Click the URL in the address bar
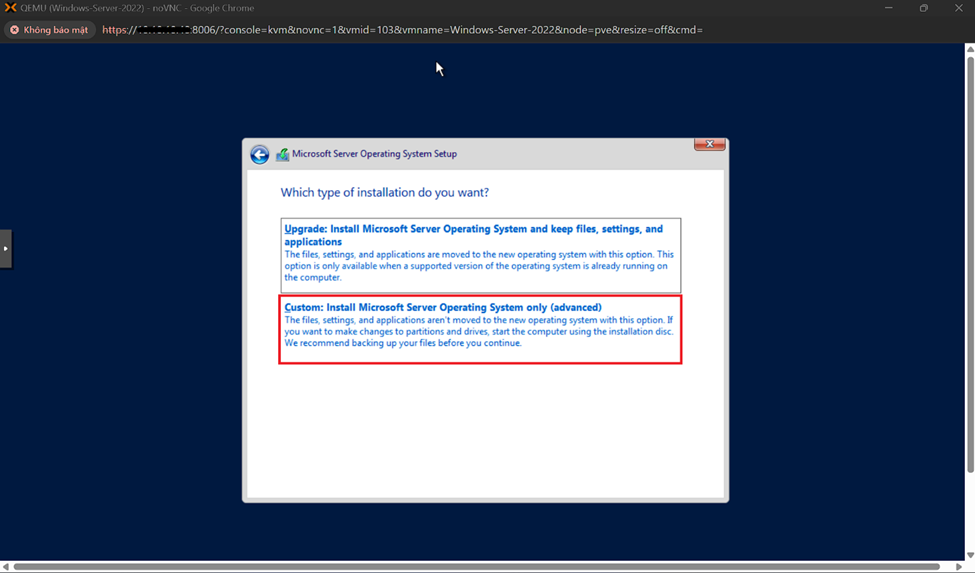The width and height of the screenshot is (975, 573). (402, 30)
